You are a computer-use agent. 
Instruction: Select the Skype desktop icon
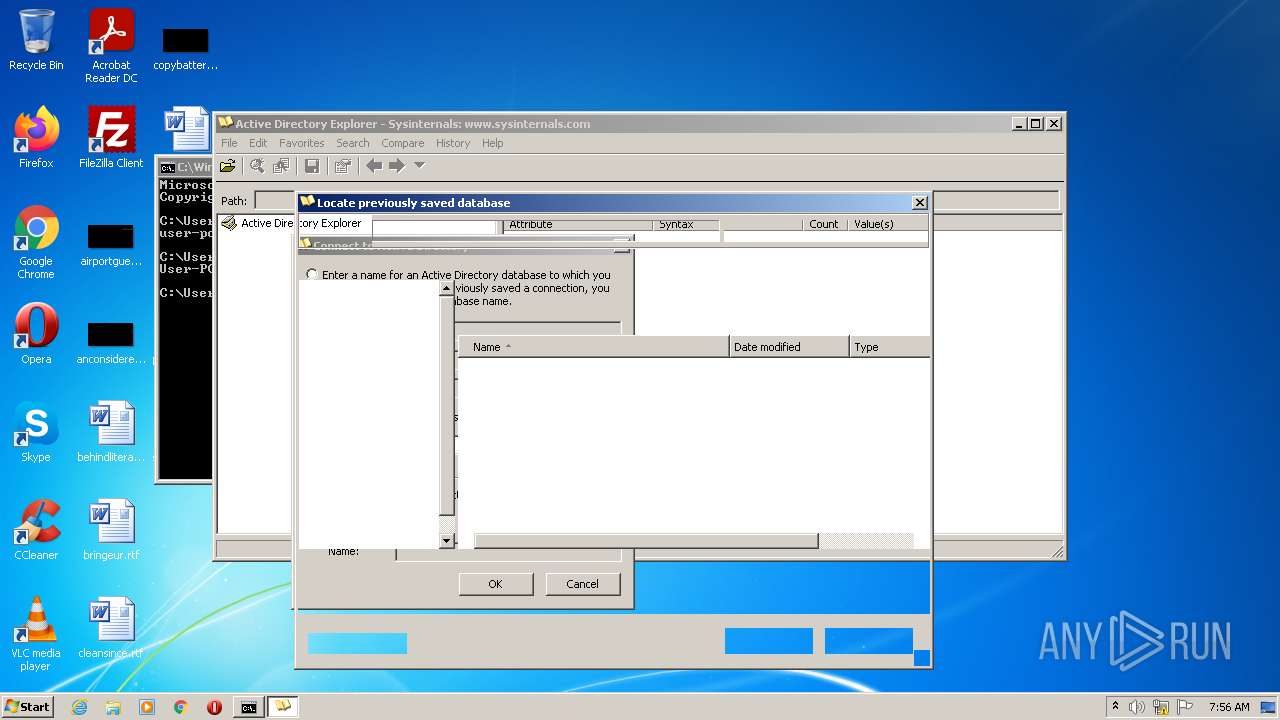pyautogui.click(x=36, y=432)
